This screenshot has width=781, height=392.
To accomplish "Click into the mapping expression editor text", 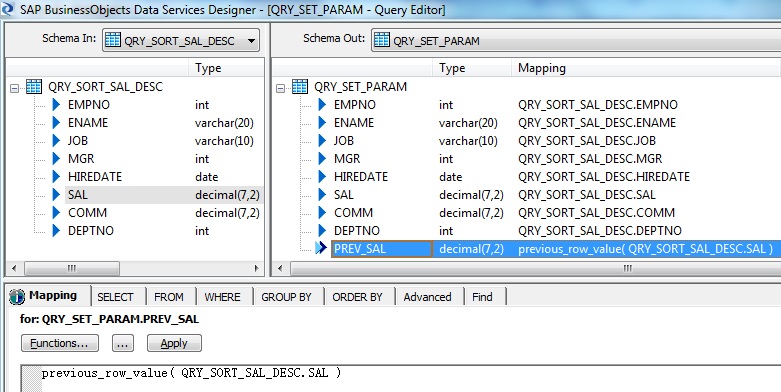I will coord(191,373).
